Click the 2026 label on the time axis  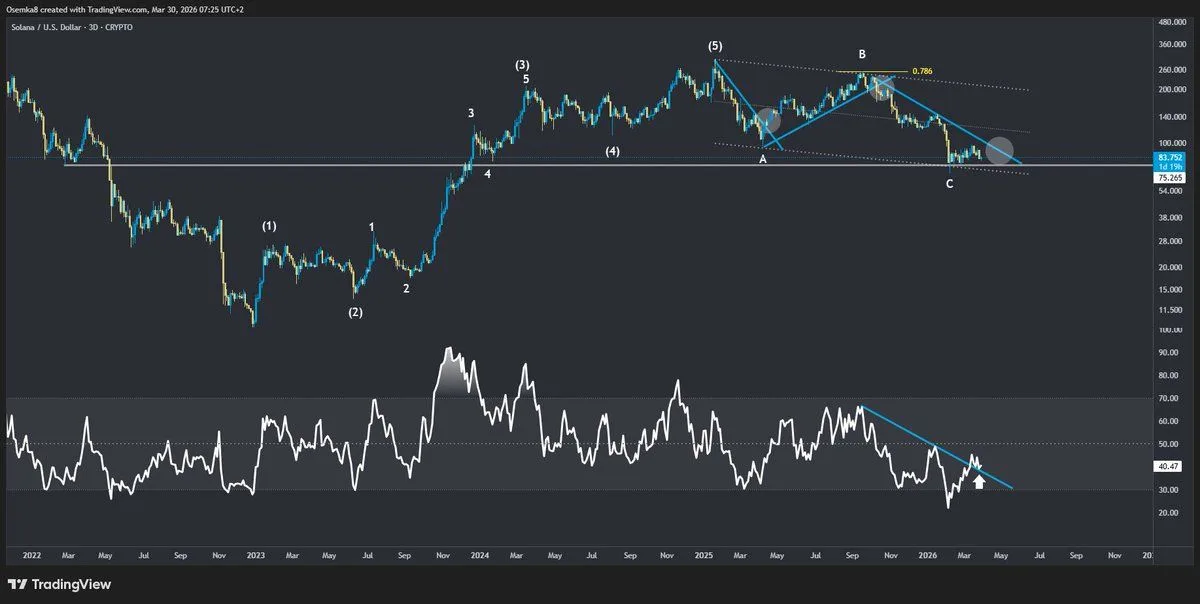point(930,556)
